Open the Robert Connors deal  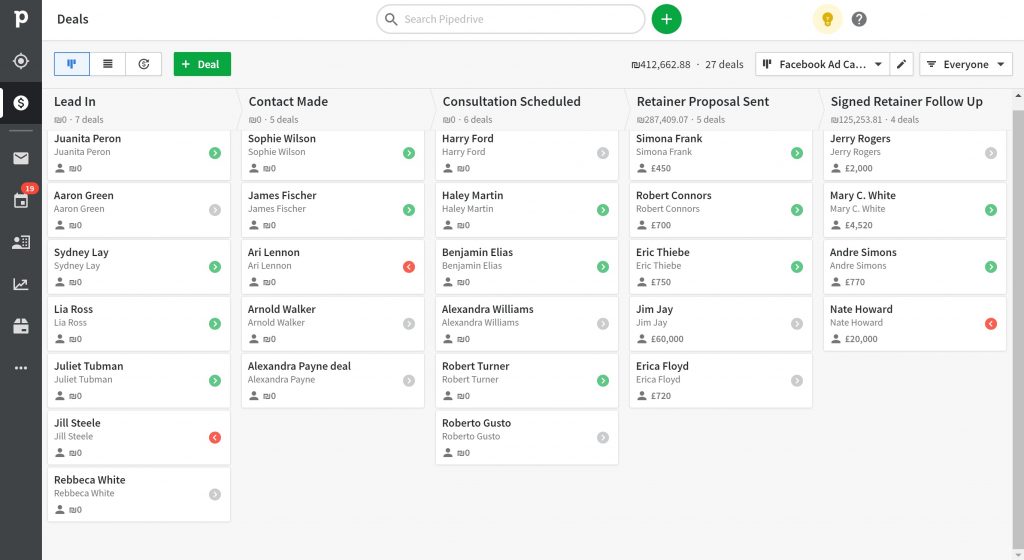point(720,210)
